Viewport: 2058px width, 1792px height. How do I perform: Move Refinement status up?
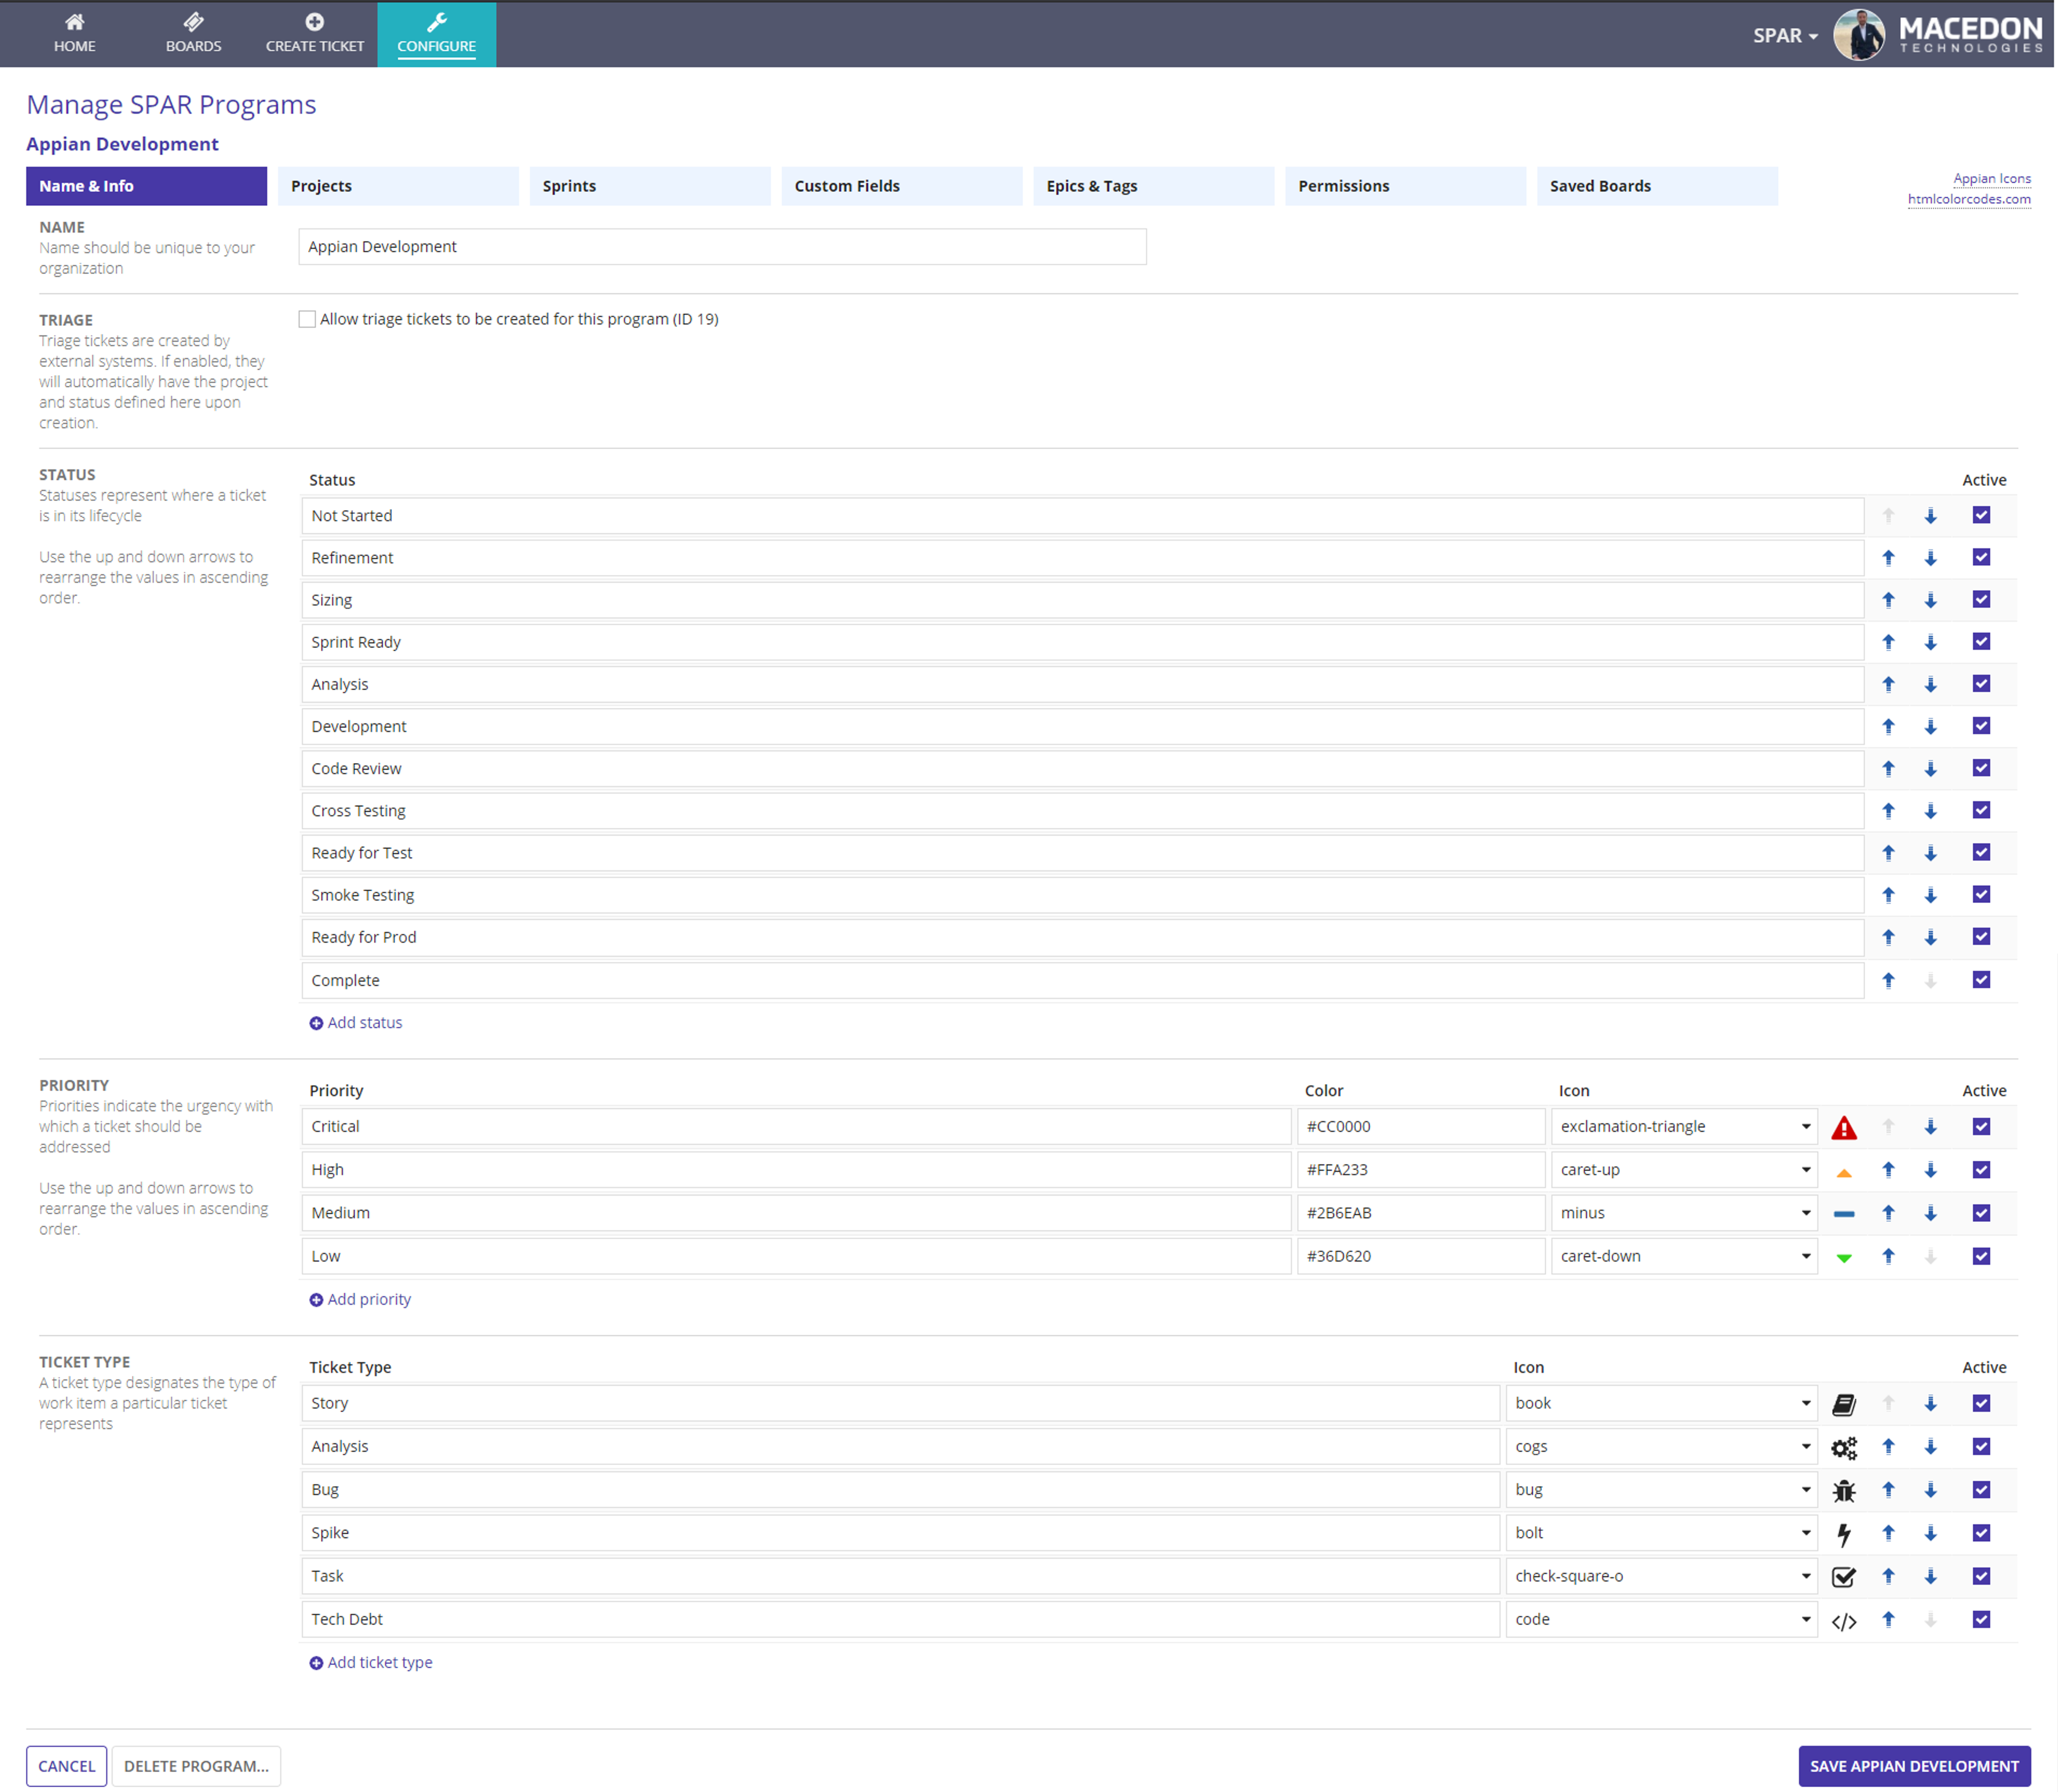(x=1888, y=558)
